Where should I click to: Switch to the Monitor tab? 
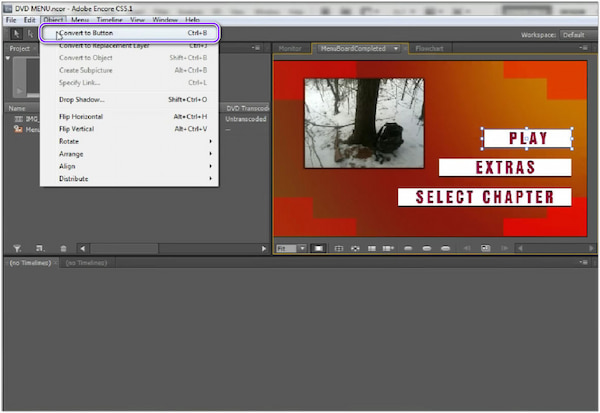click(x=290, y=49)
